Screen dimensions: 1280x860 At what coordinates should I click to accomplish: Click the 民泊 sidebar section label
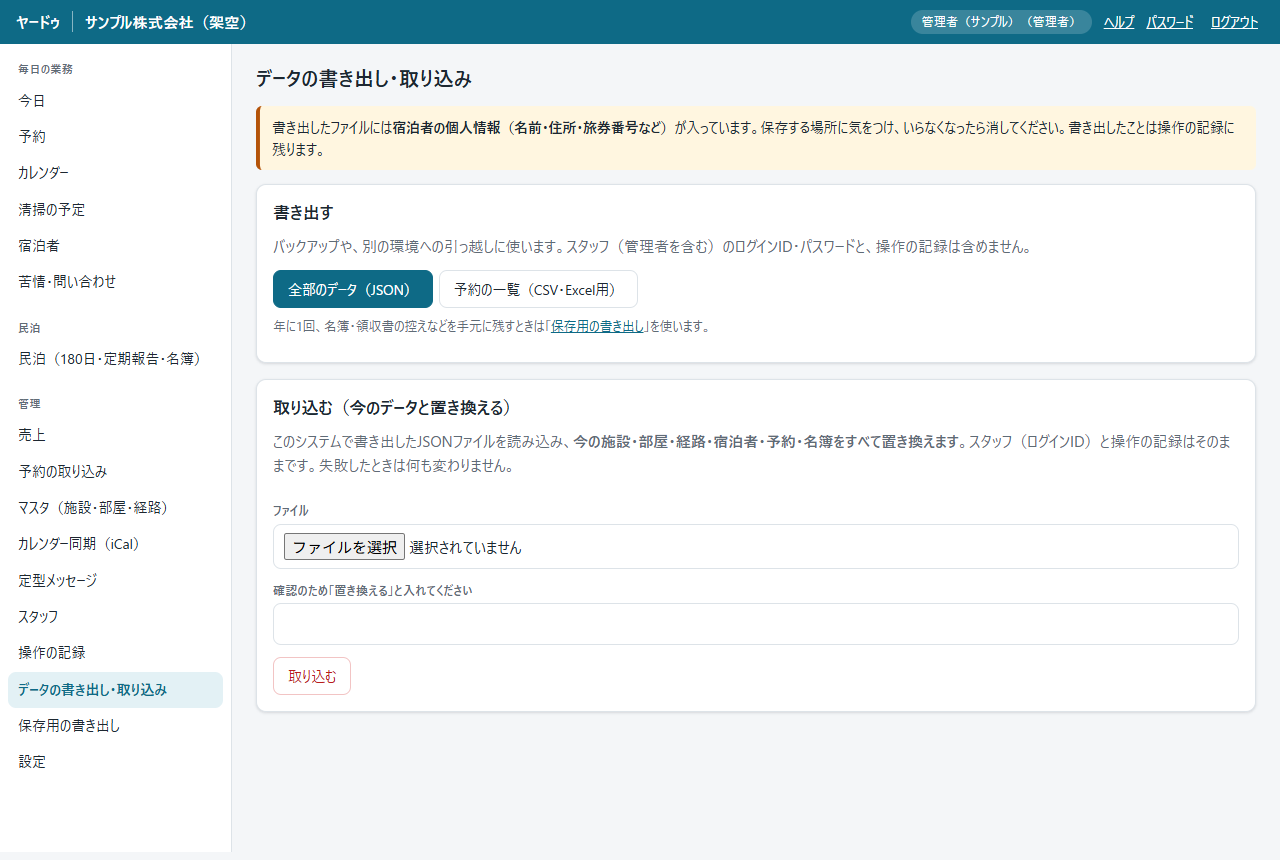pos(29,327)
